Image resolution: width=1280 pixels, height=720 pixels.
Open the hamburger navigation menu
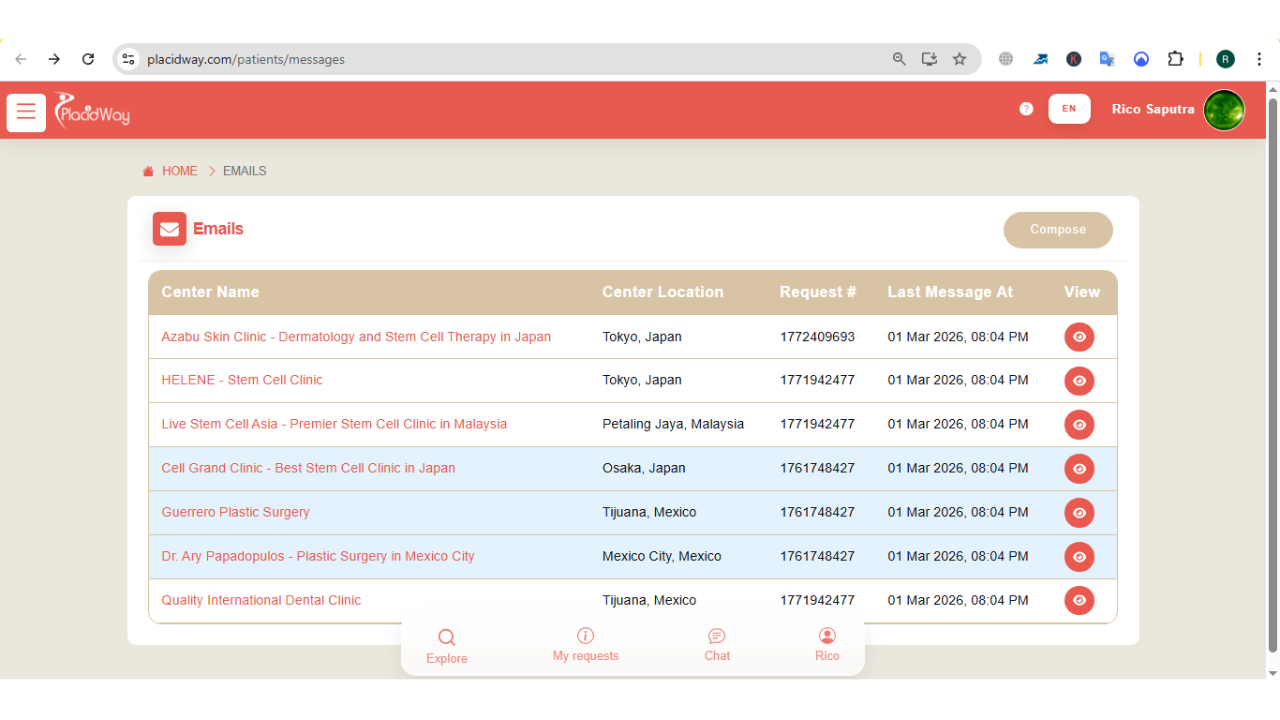[x=25, y=111]
